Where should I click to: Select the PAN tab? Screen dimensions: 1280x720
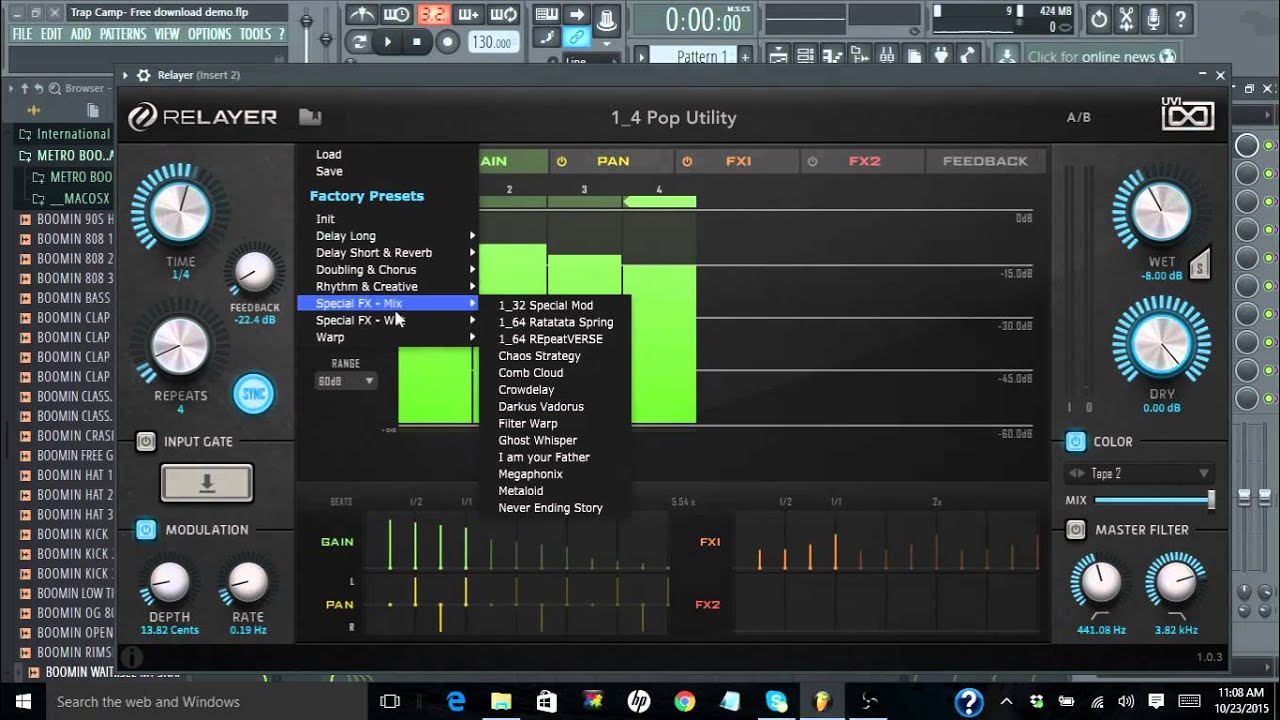pos(612,161)
